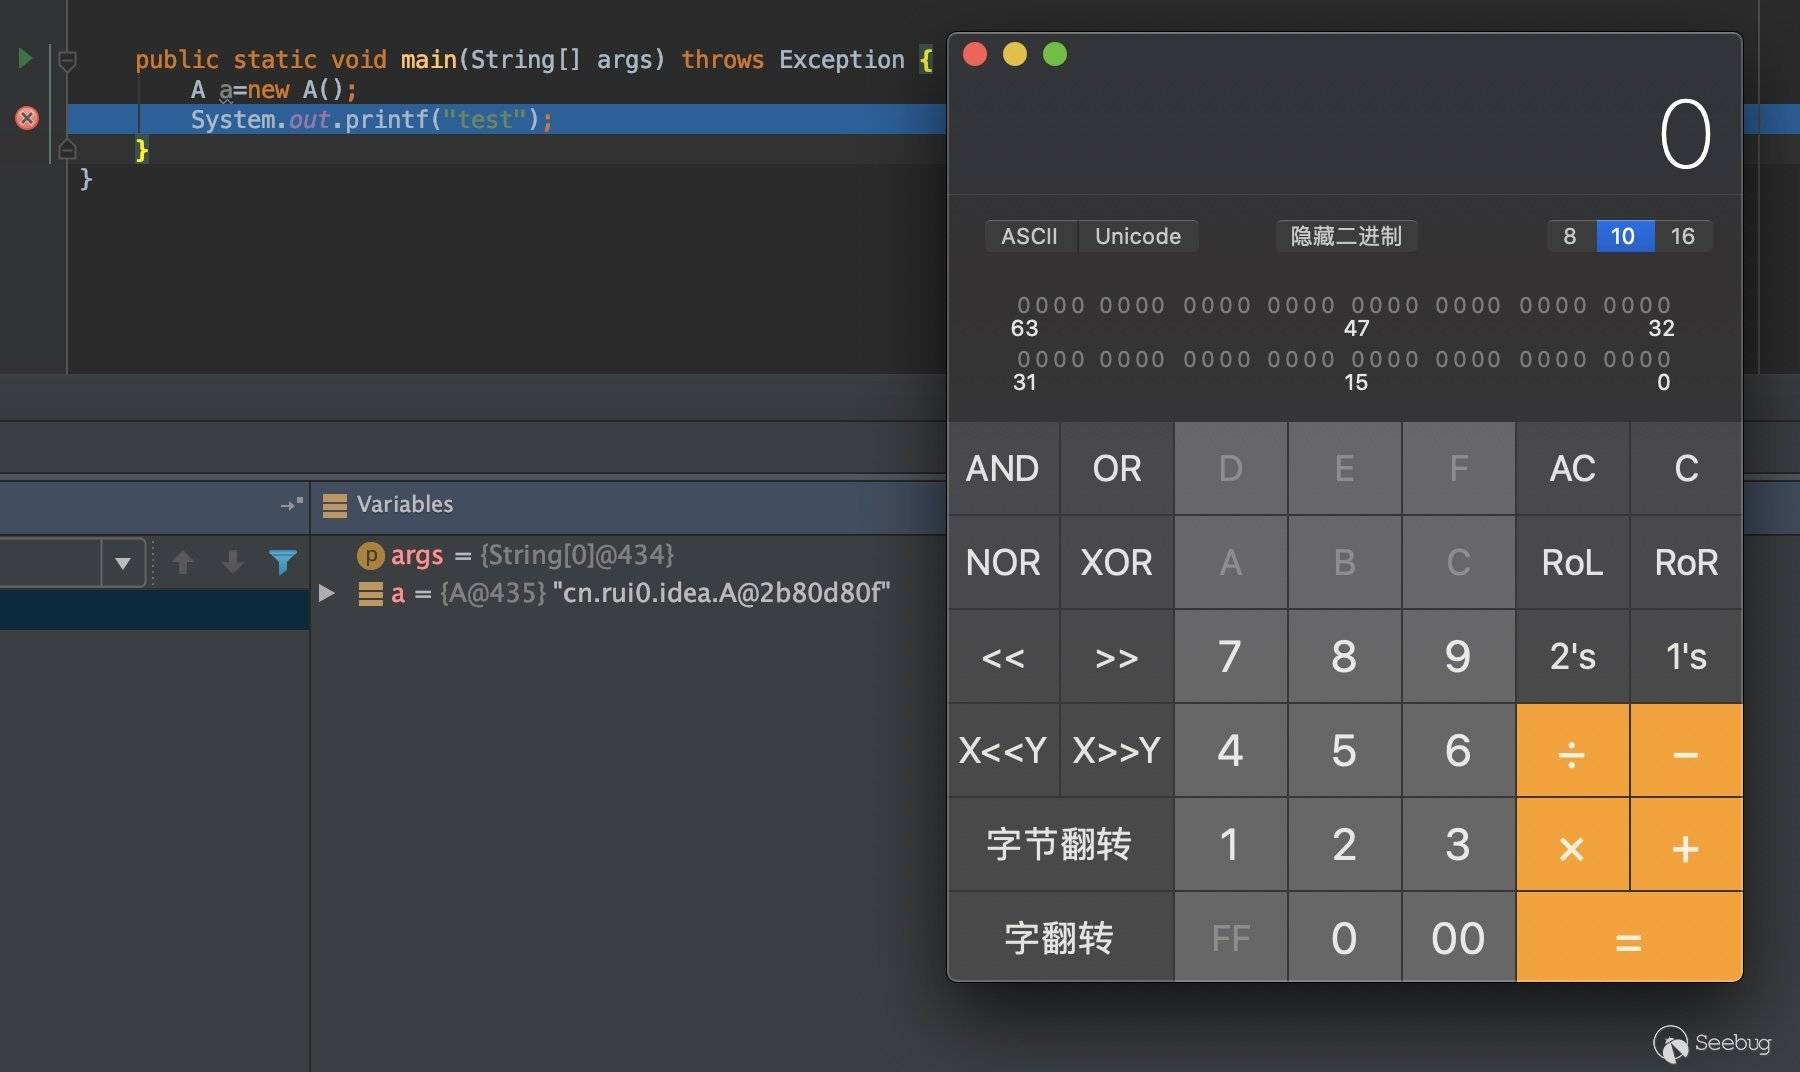The height and width of the screenshot is (1072, 1800).
Task: Click the run gutter arrow beside main
Action: tap(25, 58)
